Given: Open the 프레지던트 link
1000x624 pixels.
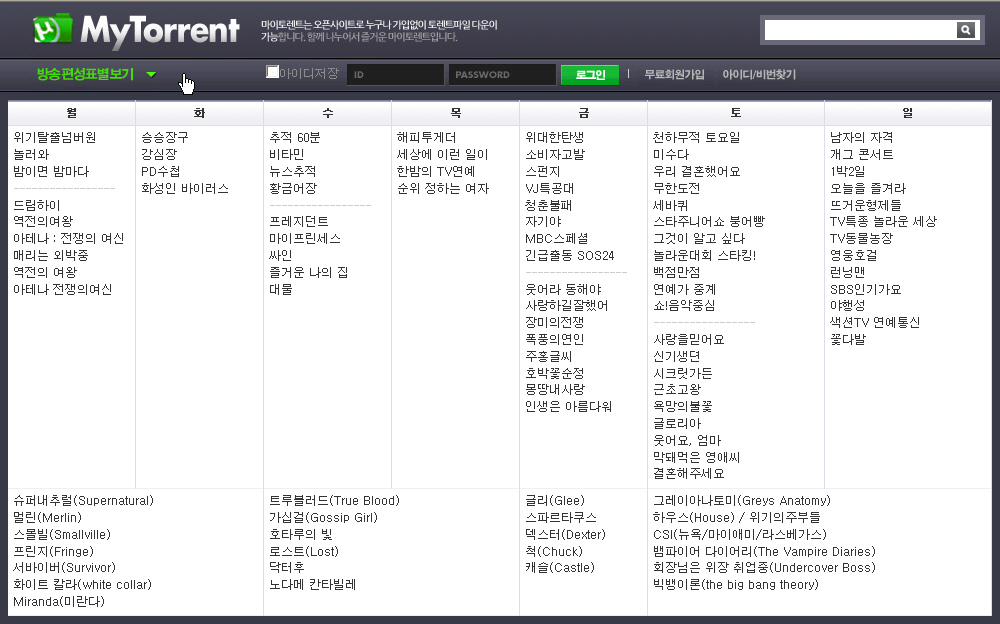Looking at the screenshot, I should [x=298, y=221].
